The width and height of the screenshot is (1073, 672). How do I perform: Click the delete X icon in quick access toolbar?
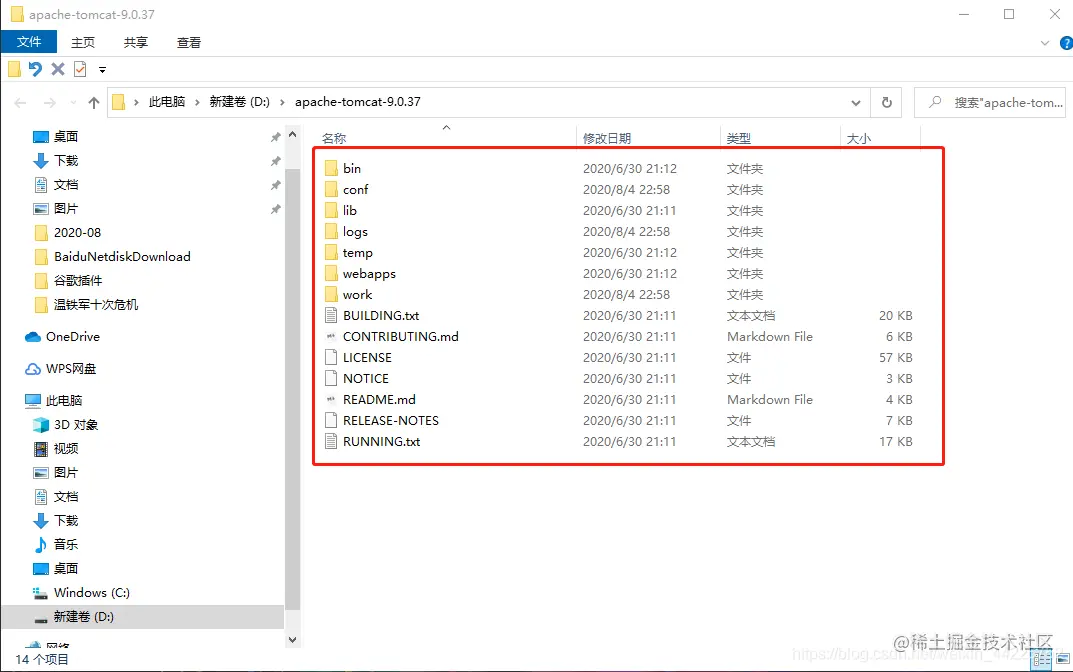click(58, 69)
